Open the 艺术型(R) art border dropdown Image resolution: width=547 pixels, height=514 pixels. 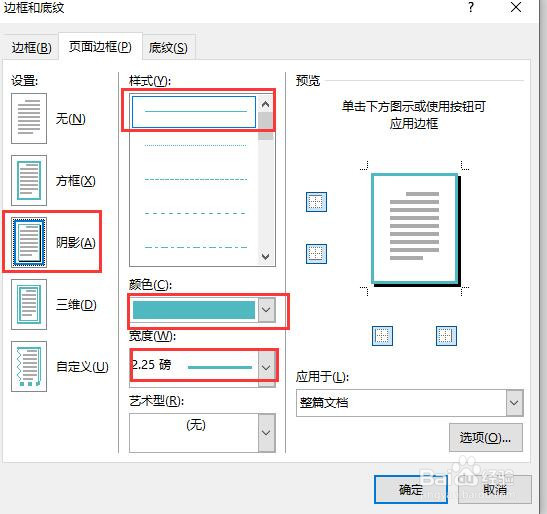267,433
